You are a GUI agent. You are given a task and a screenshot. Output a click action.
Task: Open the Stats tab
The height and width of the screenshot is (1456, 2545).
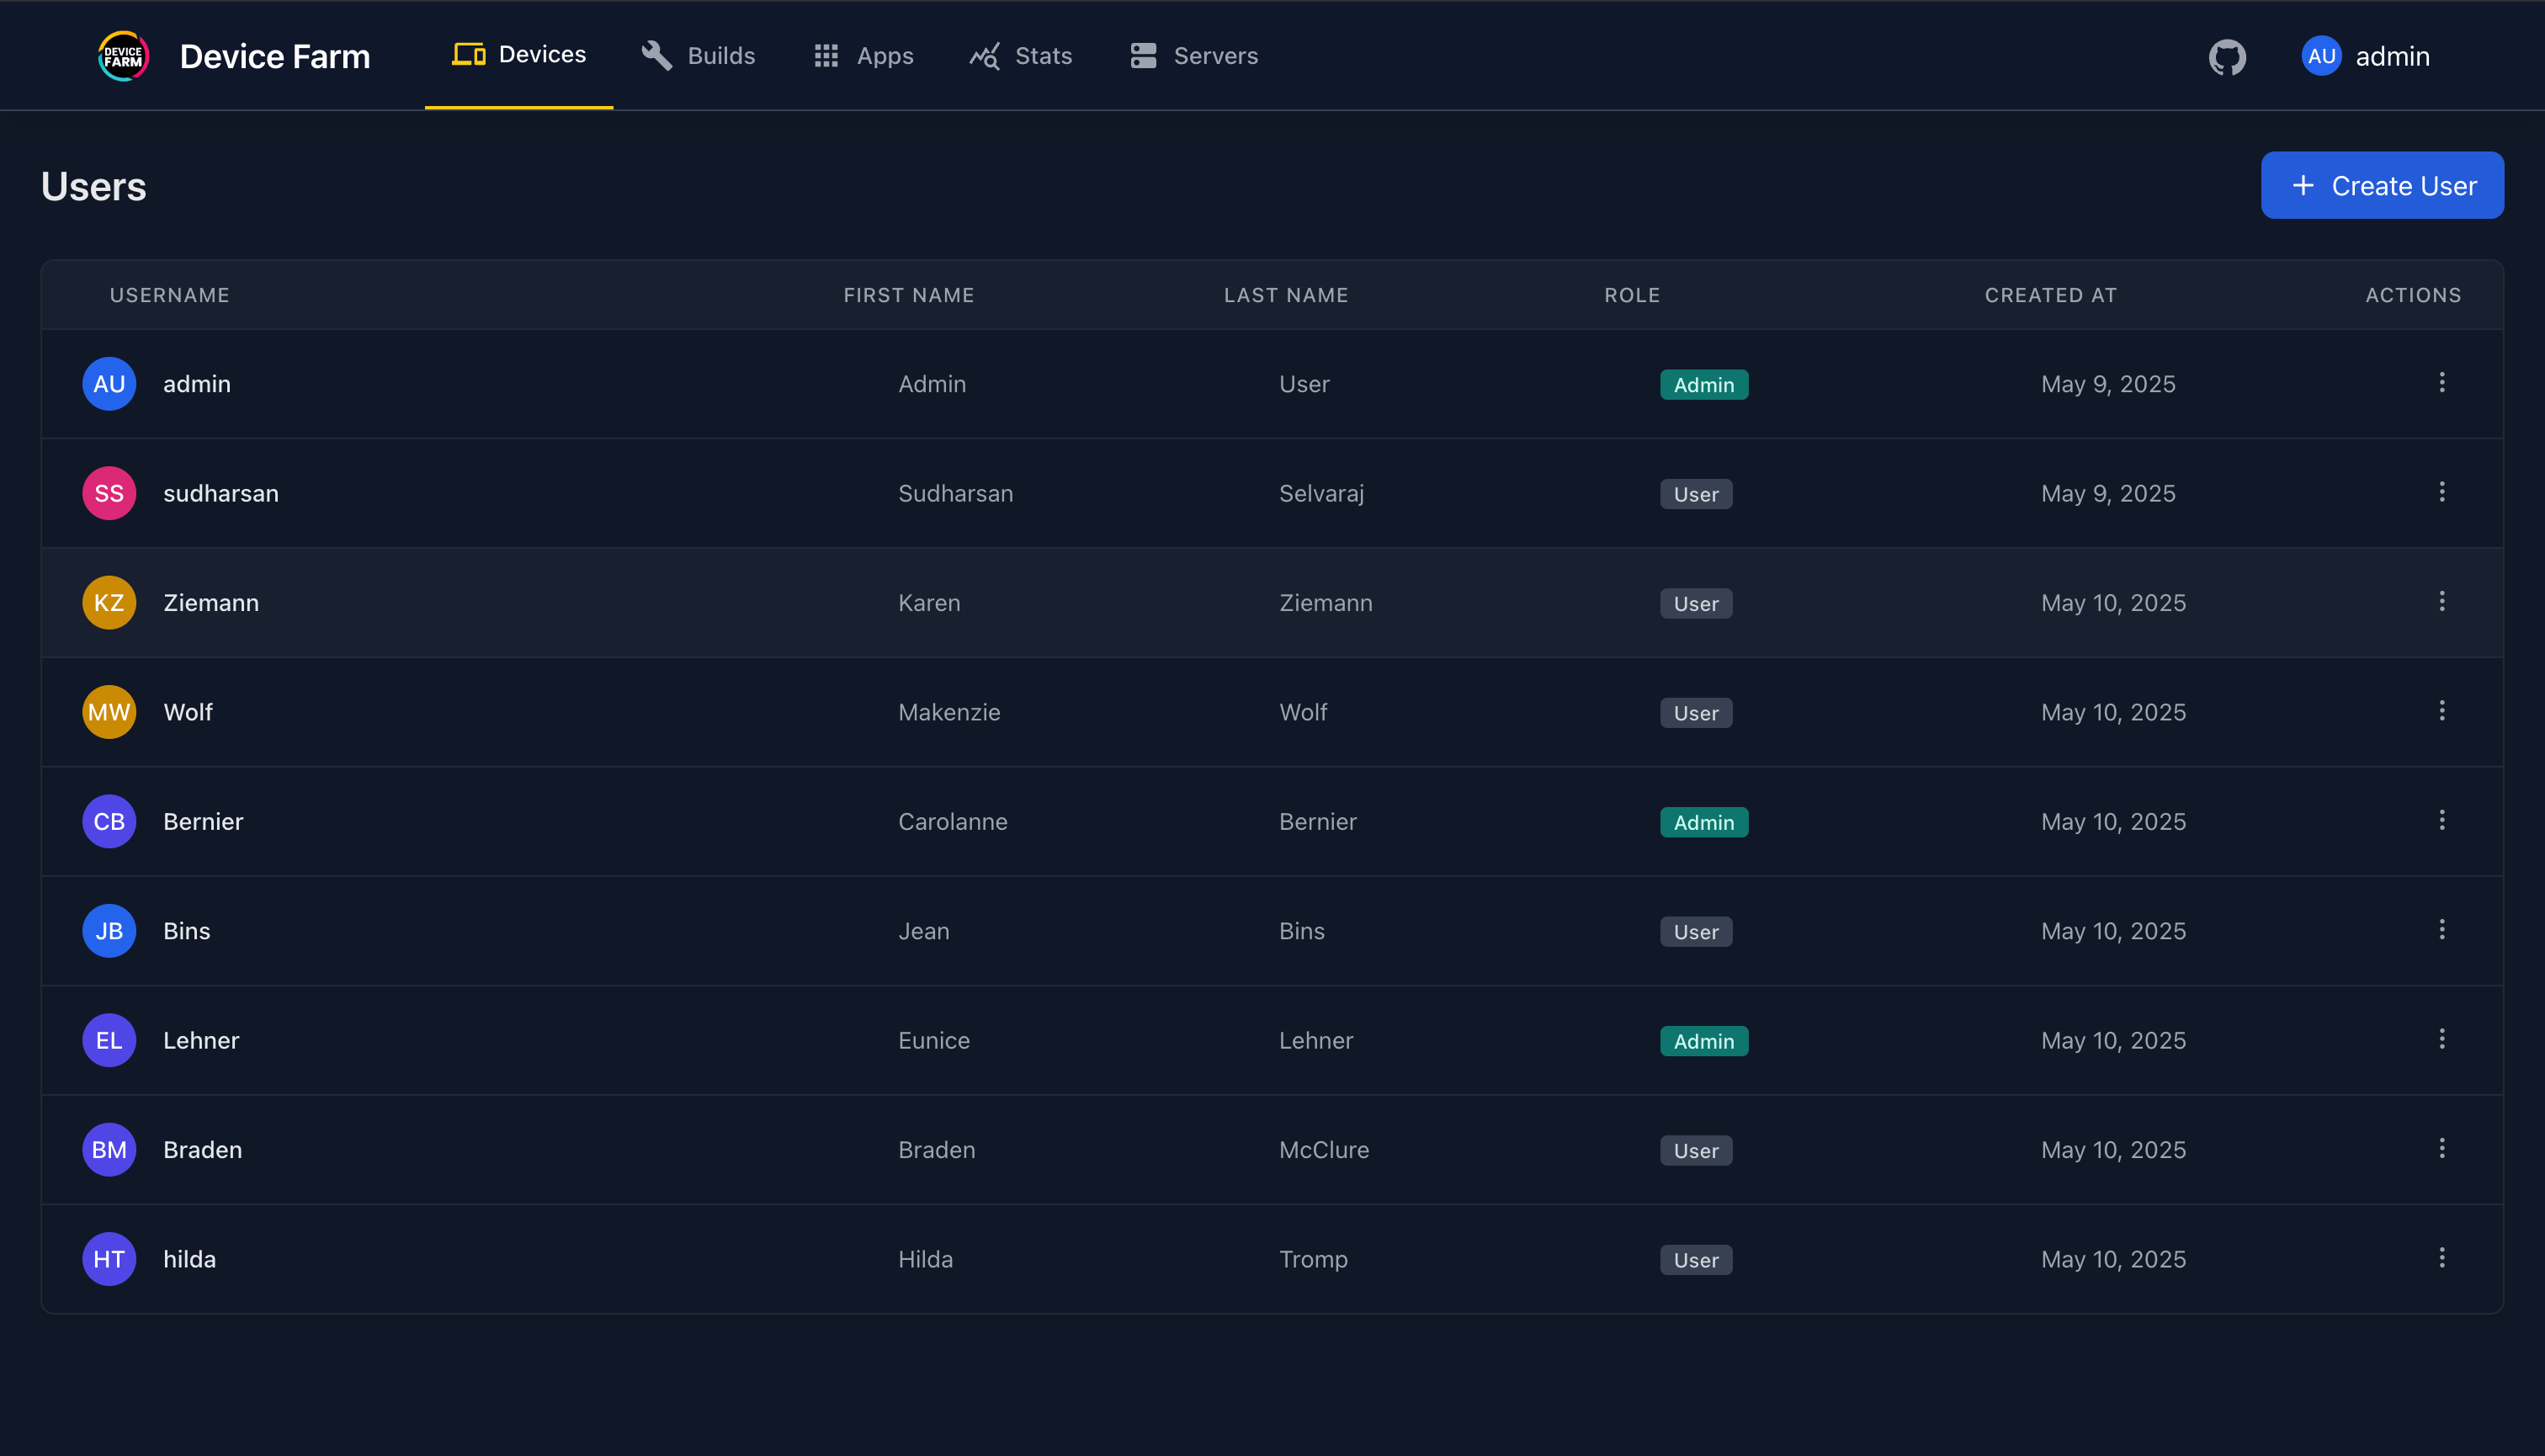pyautogui.click(x=1020, y=56)
